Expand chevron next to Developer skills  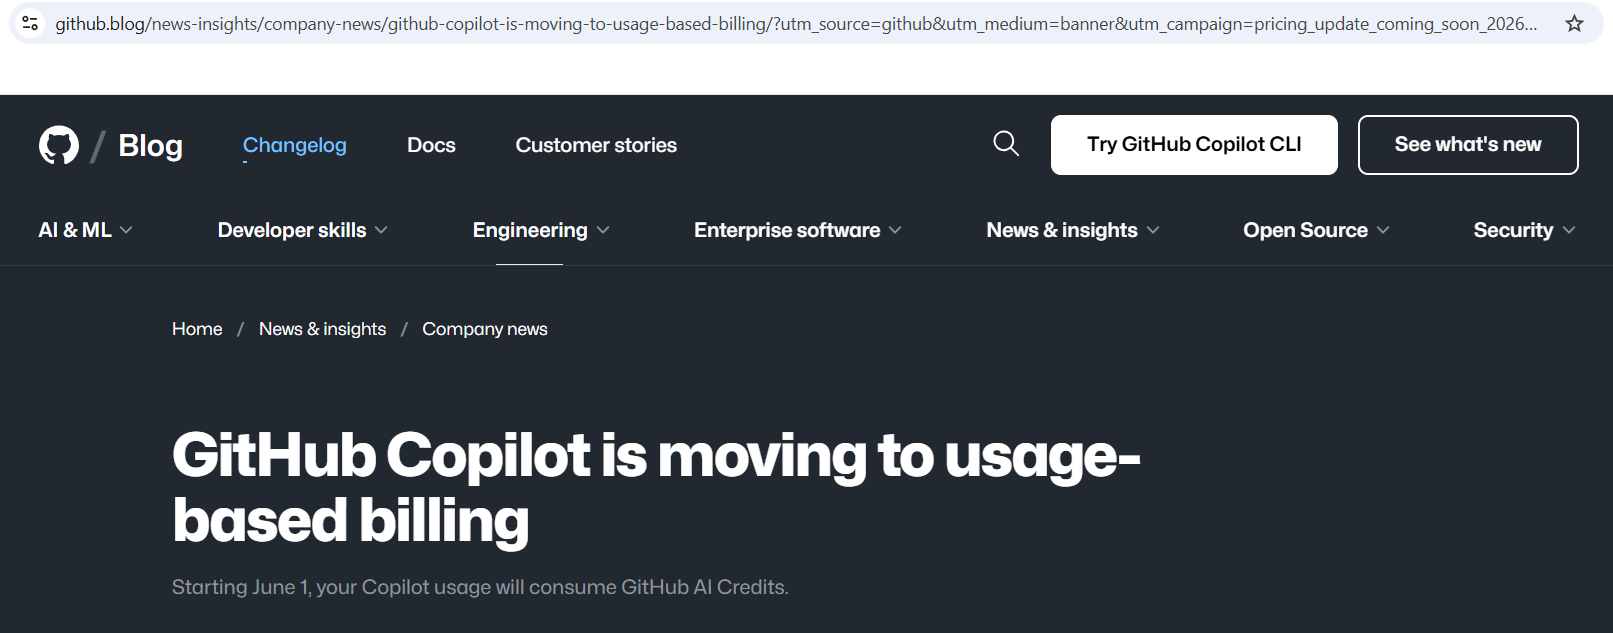(381, 230)
